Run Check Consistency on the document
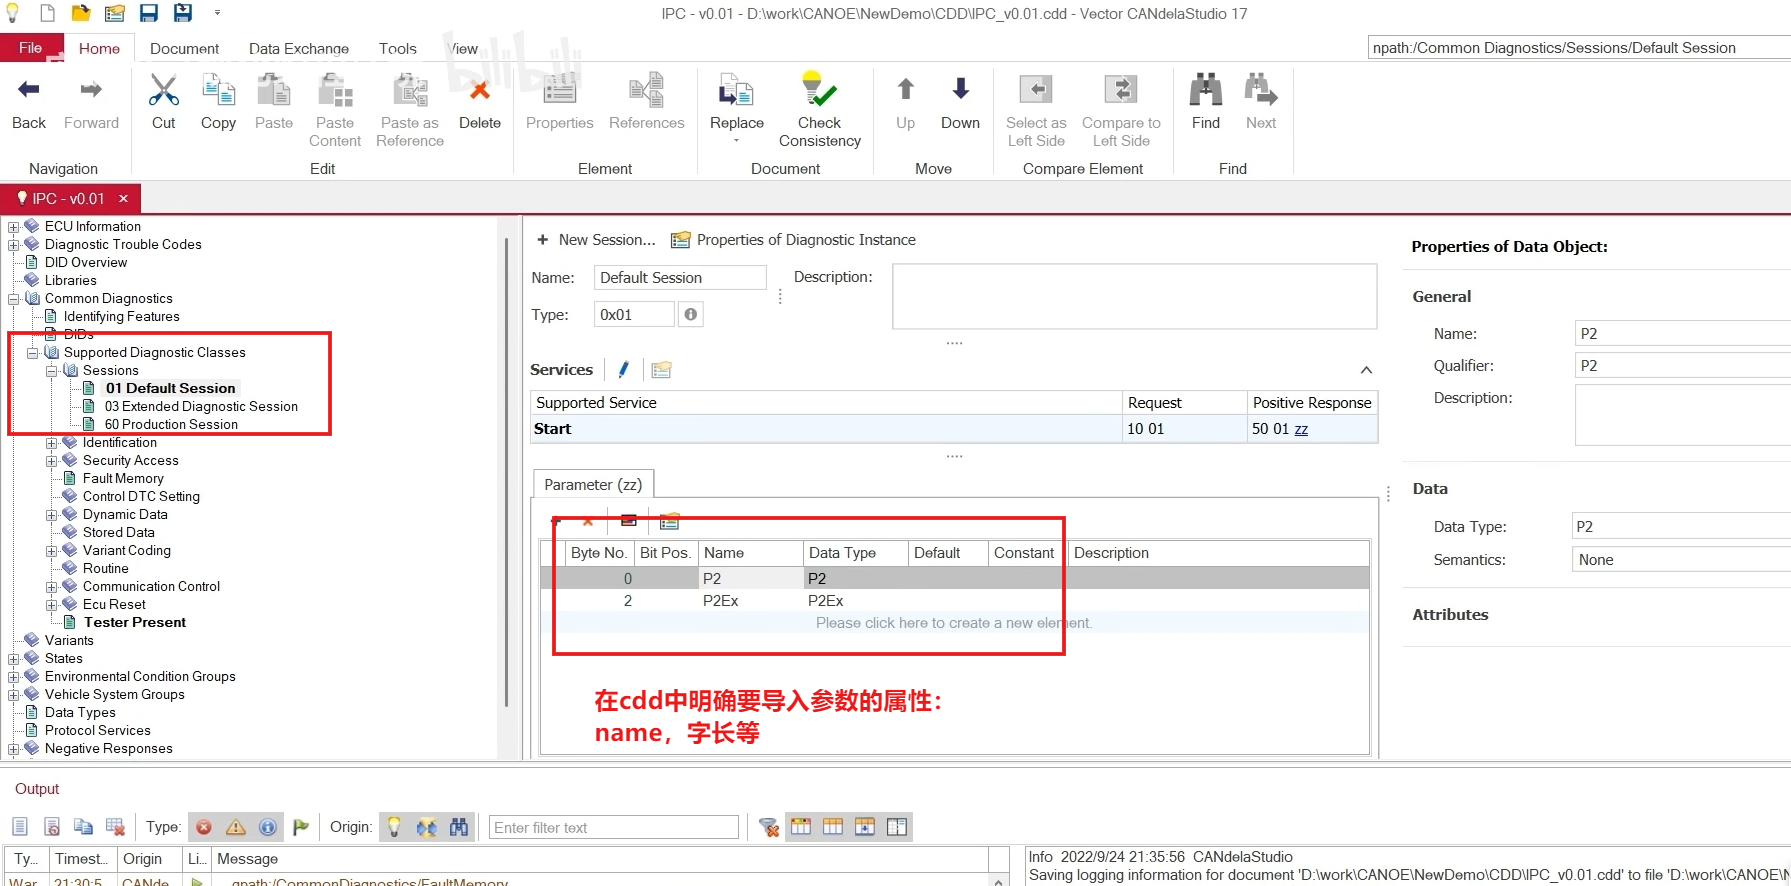 pos(820,110)
